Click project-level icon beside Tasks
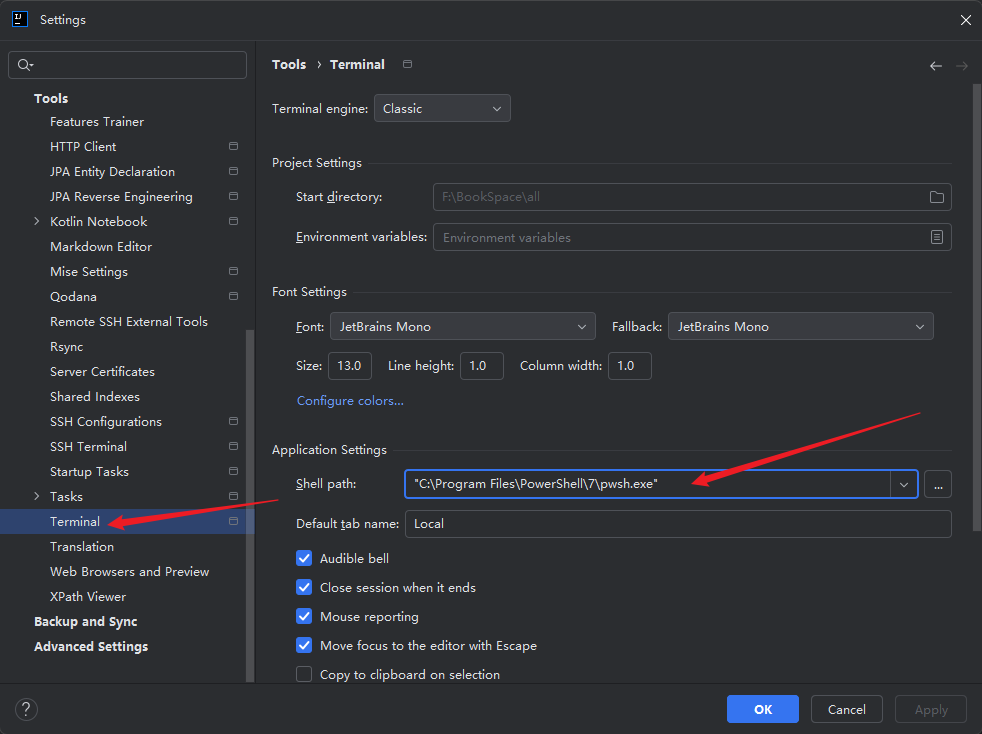 click(x=234, y=496)
